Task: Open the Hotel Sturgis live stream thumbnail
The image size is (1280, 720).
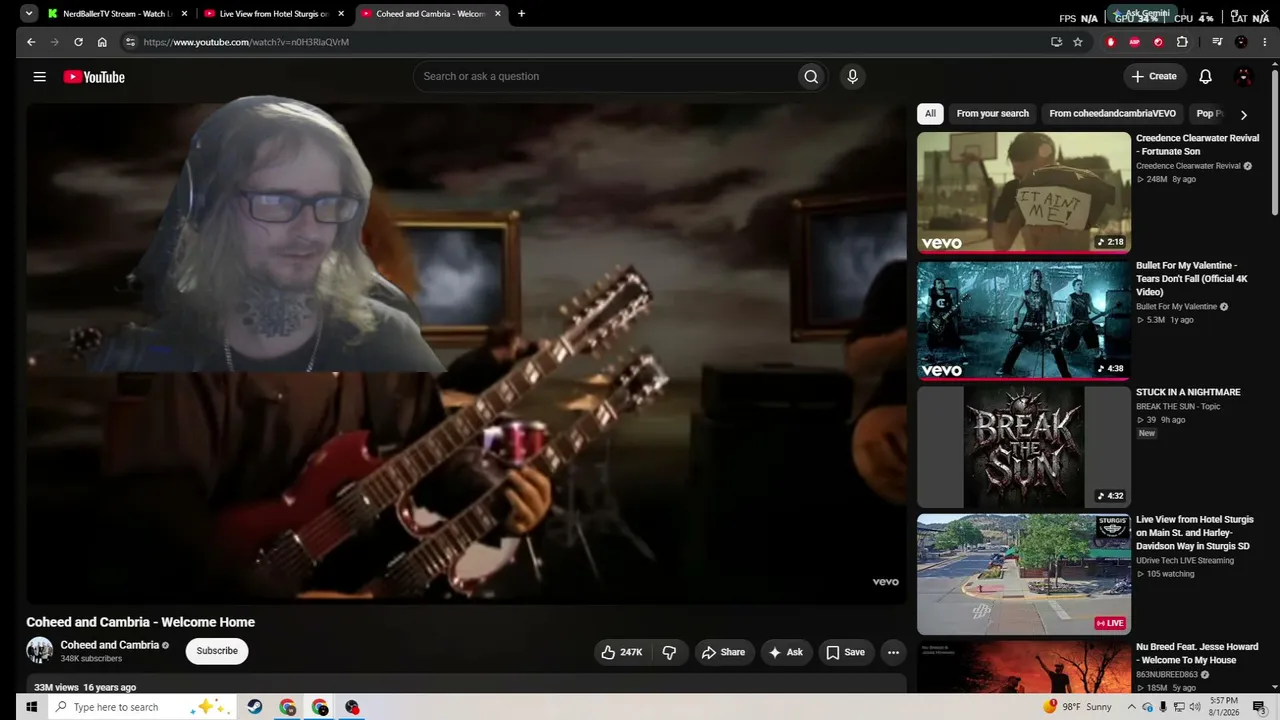Action: point(1024,574)
